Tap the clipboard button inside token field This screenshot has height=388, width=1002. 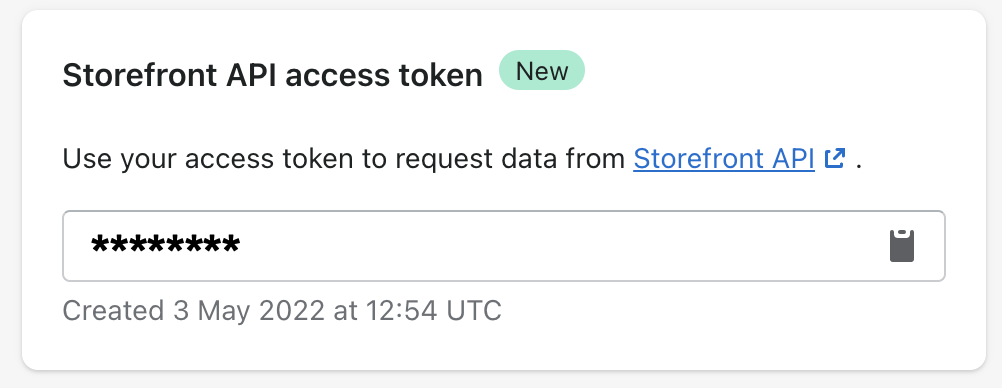pos(902,246)
